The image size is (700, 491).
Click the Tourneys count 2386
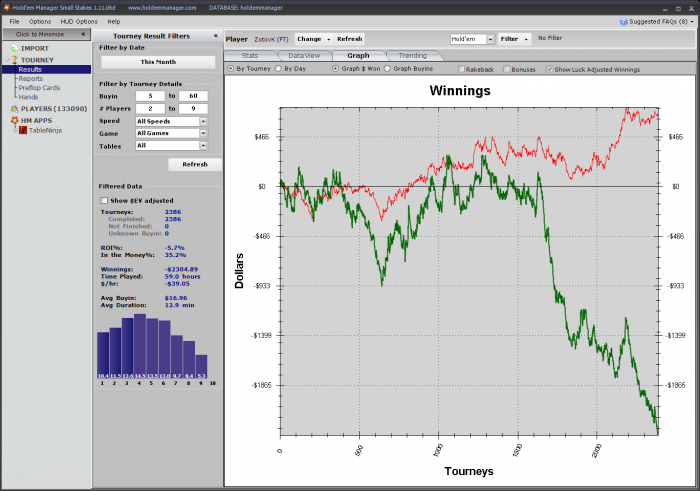pos(173,212)
